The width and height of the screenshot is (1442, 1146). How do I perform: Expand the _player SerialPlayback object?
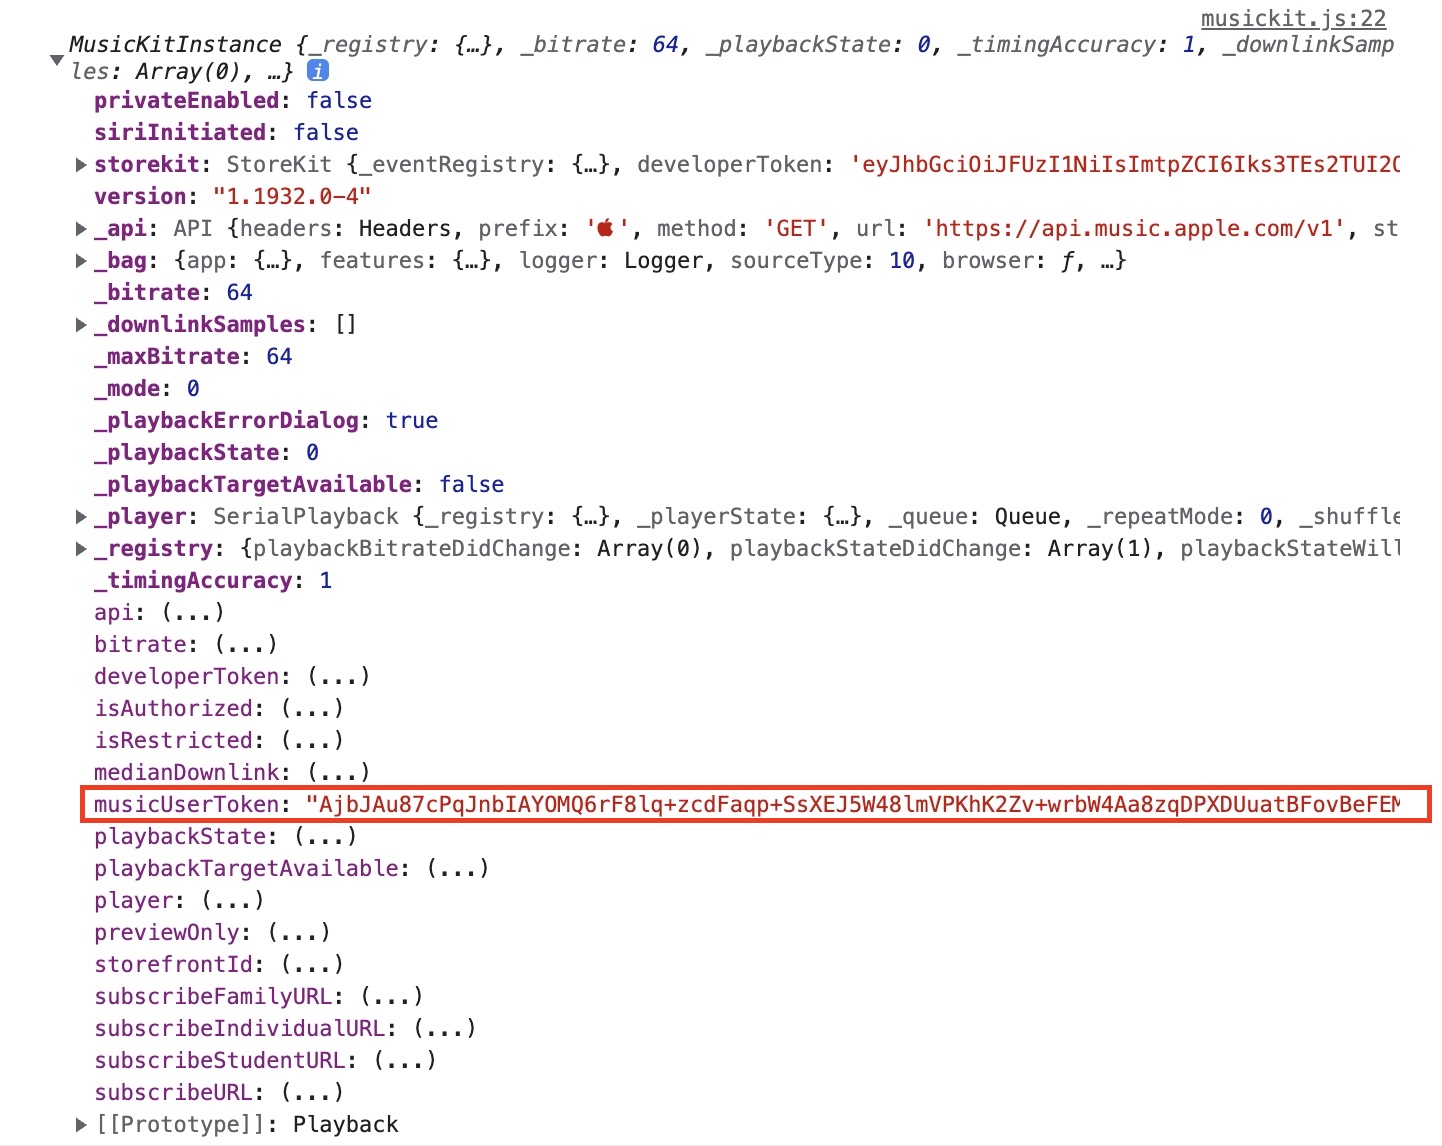point(82,516)
